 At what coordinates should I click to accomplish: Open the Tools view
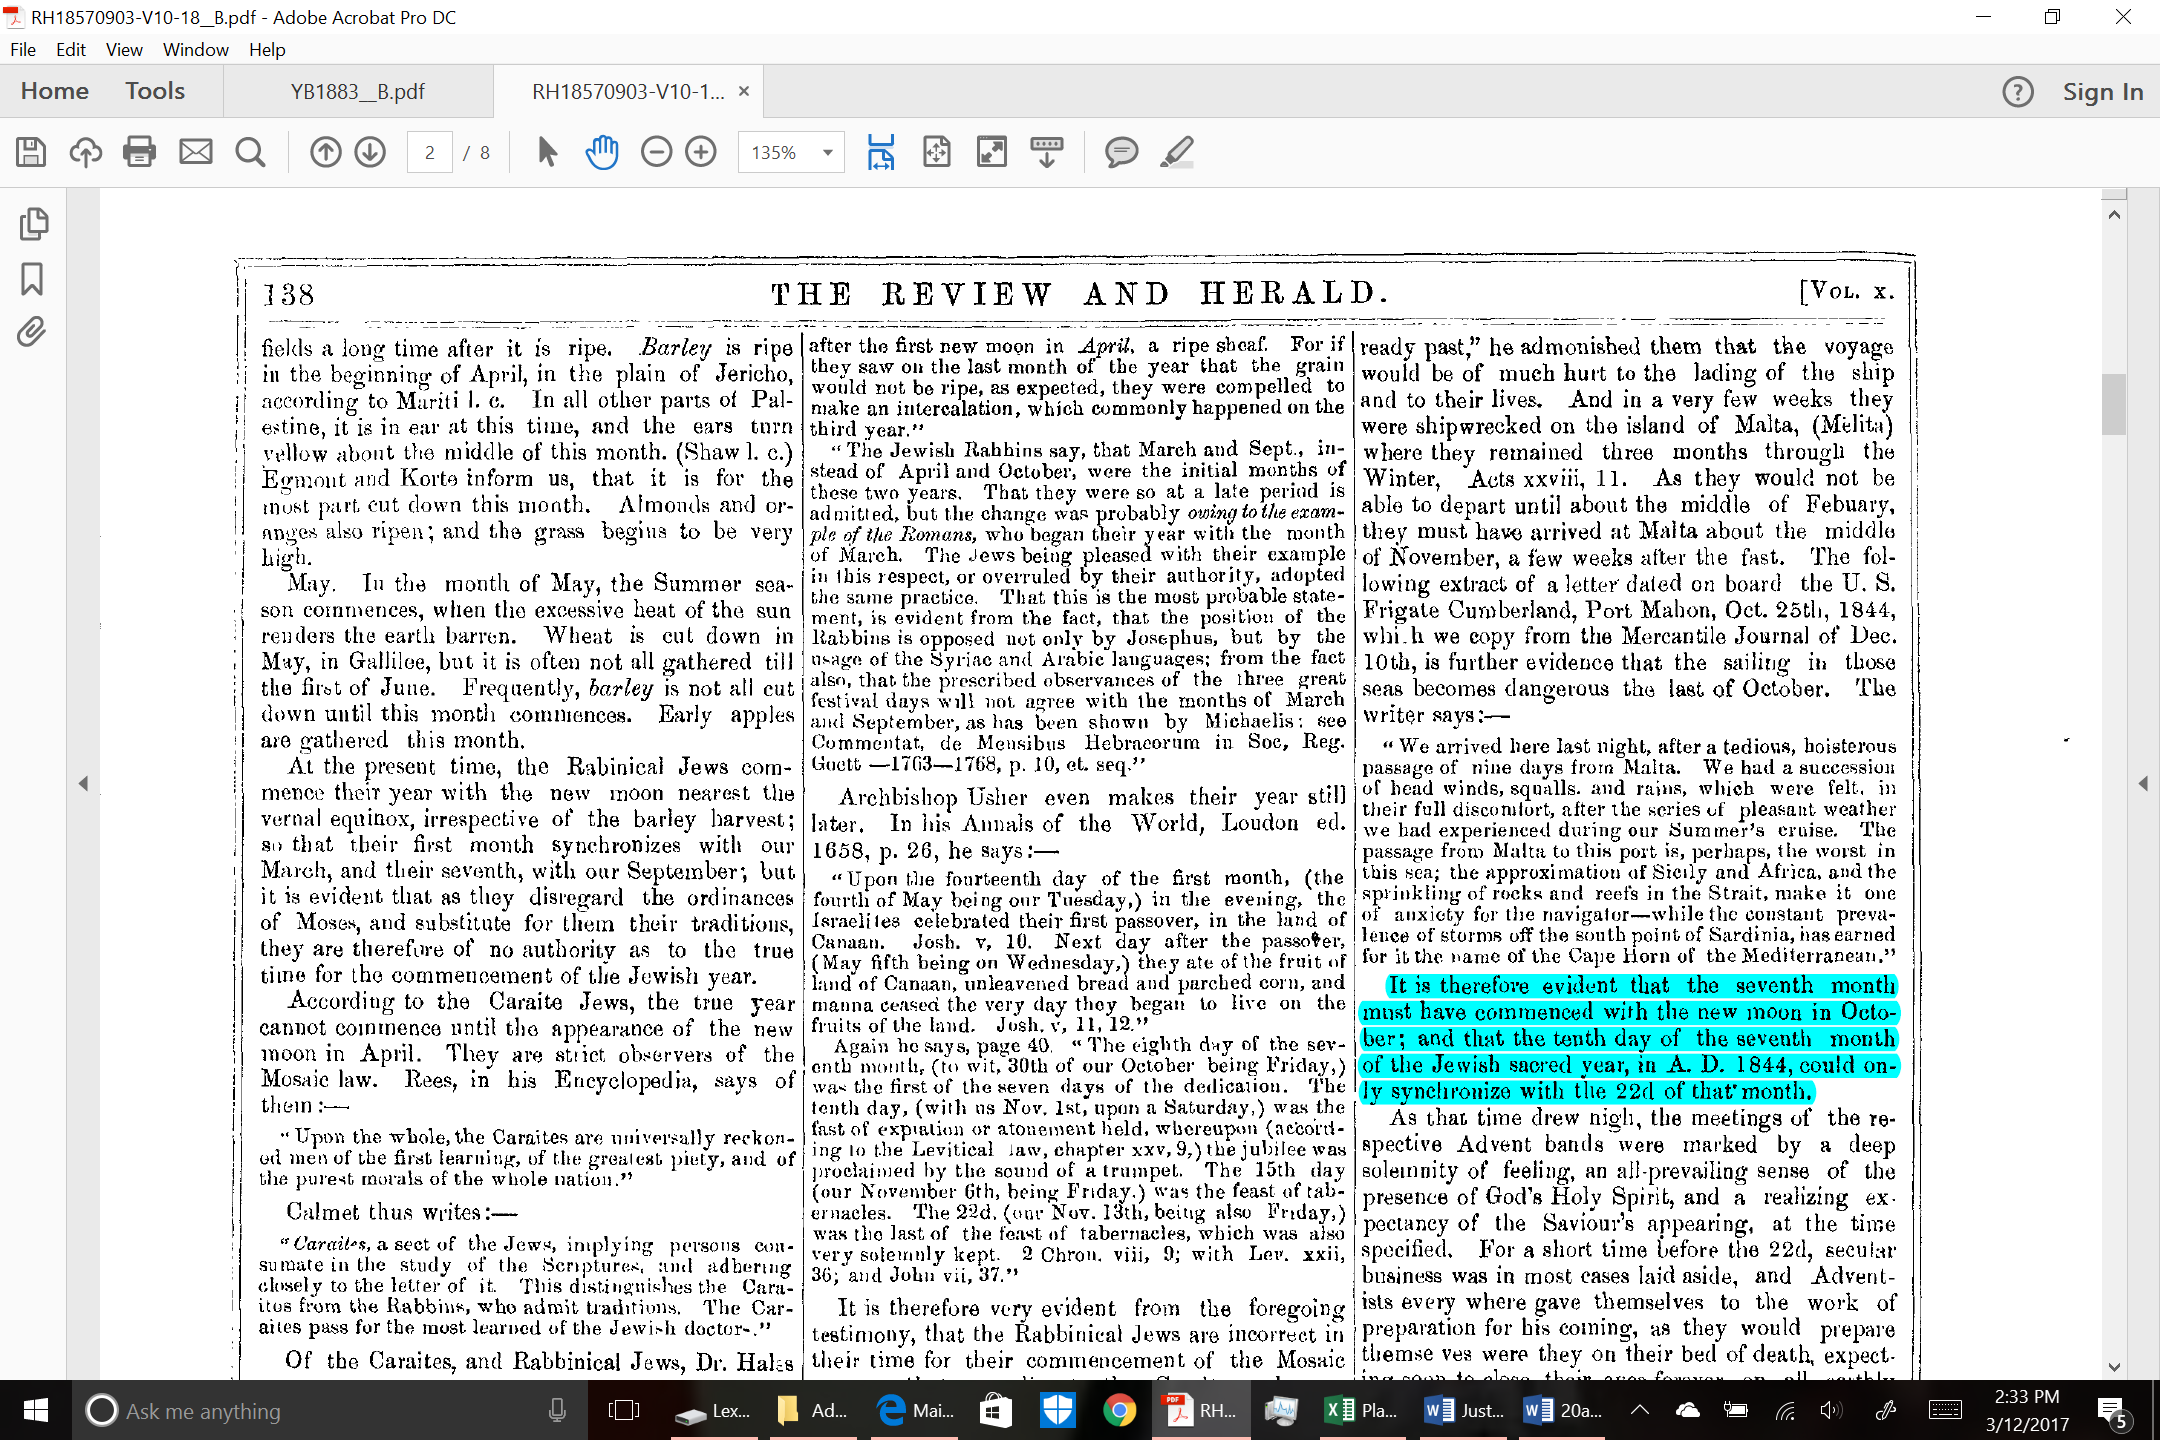pyautogui.click(x=155, y=91)
